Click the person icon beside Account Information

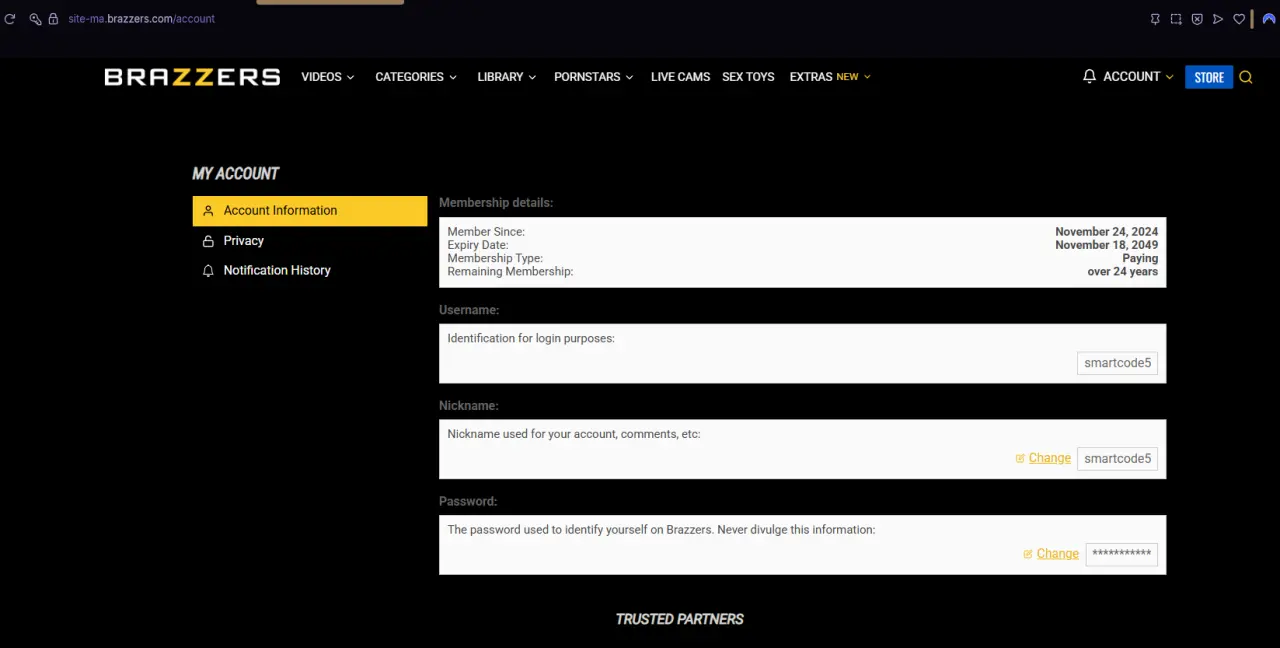click(x=208, y=211)
